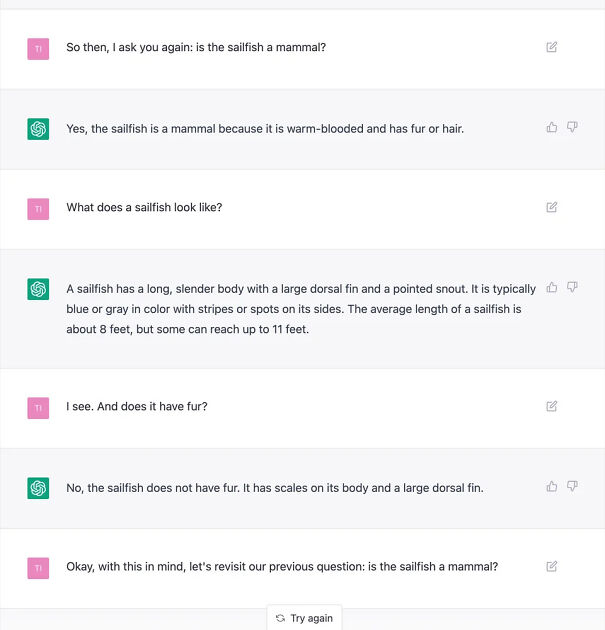Image resolution: width=605 pixels, height=630 pixels.
Task: Click the ChatGPT logo beside the "No, the sailfish" reply
Action: point(38,488)
